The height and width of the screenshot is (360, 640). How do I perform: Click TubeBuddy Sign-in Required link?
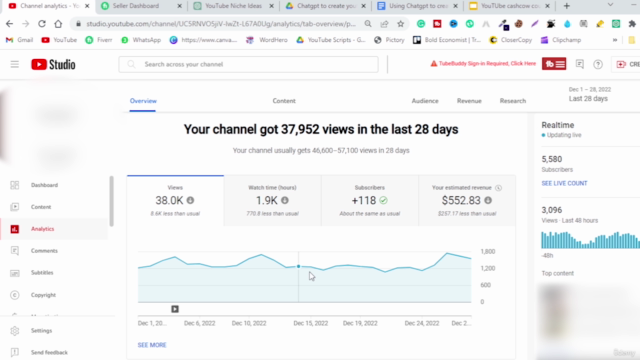click(x=483, y=64)
